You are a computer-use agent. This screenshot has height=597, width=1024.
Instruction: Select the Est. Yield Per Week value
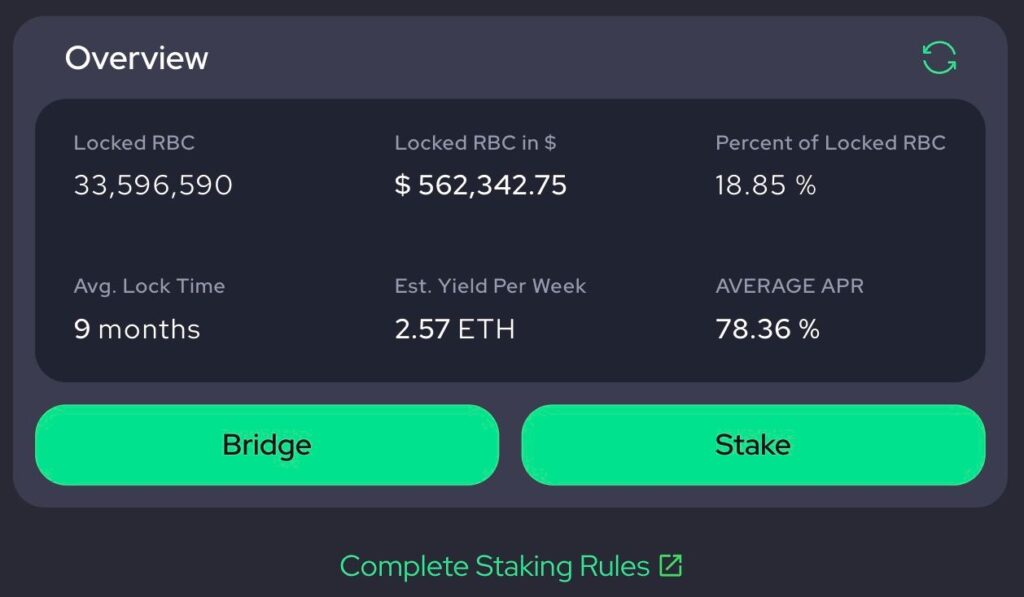click(x=452, y=328)
